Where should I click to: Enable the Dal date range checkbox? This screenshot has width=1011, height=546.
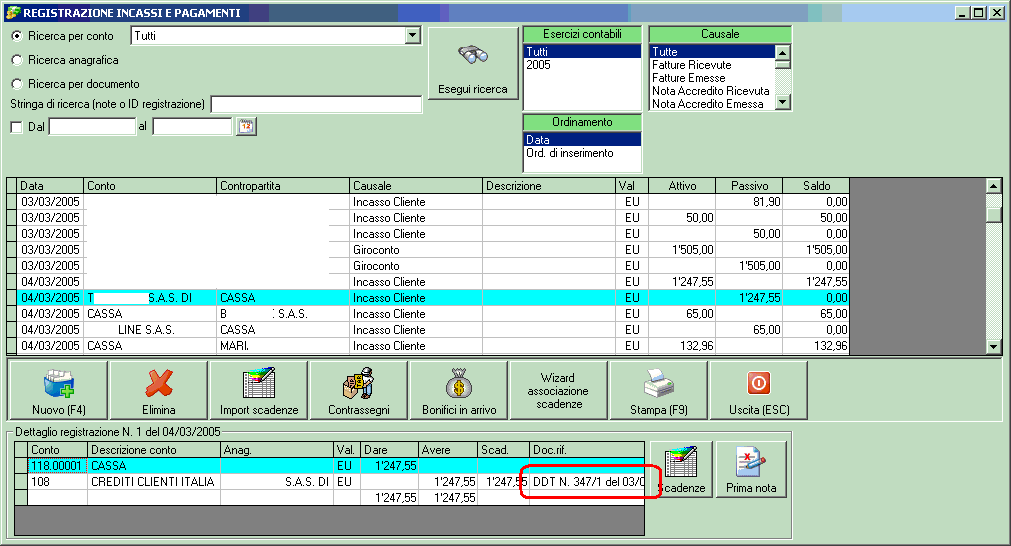point(17,127)
